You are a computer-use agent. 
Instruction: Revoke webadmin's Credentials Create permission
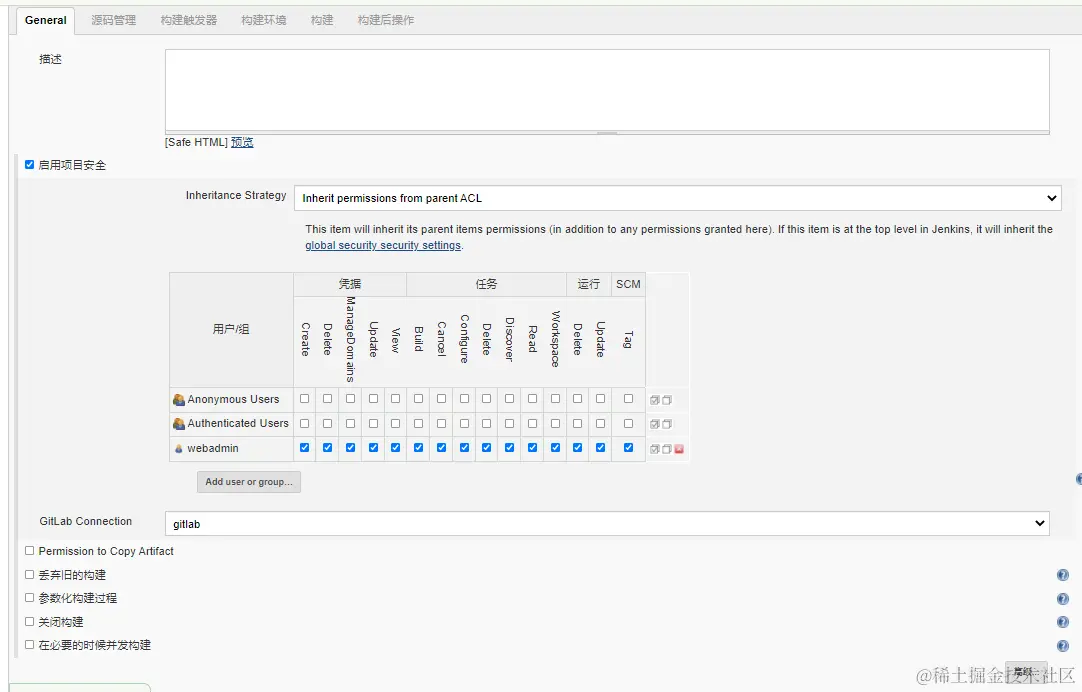click(x=304, y=448)
